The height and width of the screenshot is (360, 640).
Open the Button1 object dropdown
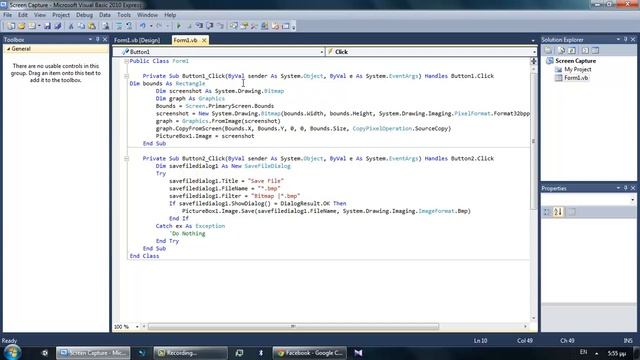point(322,52)
